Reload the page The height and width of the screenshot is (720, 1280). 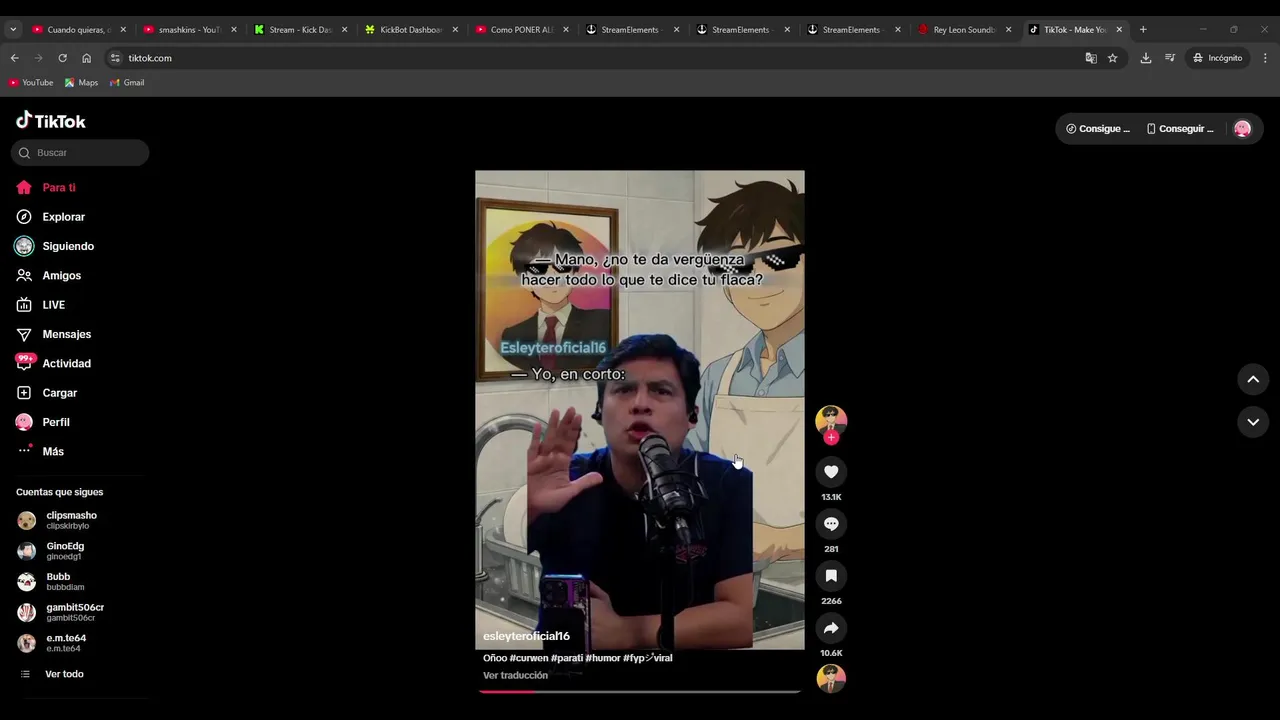coord(62,58)
